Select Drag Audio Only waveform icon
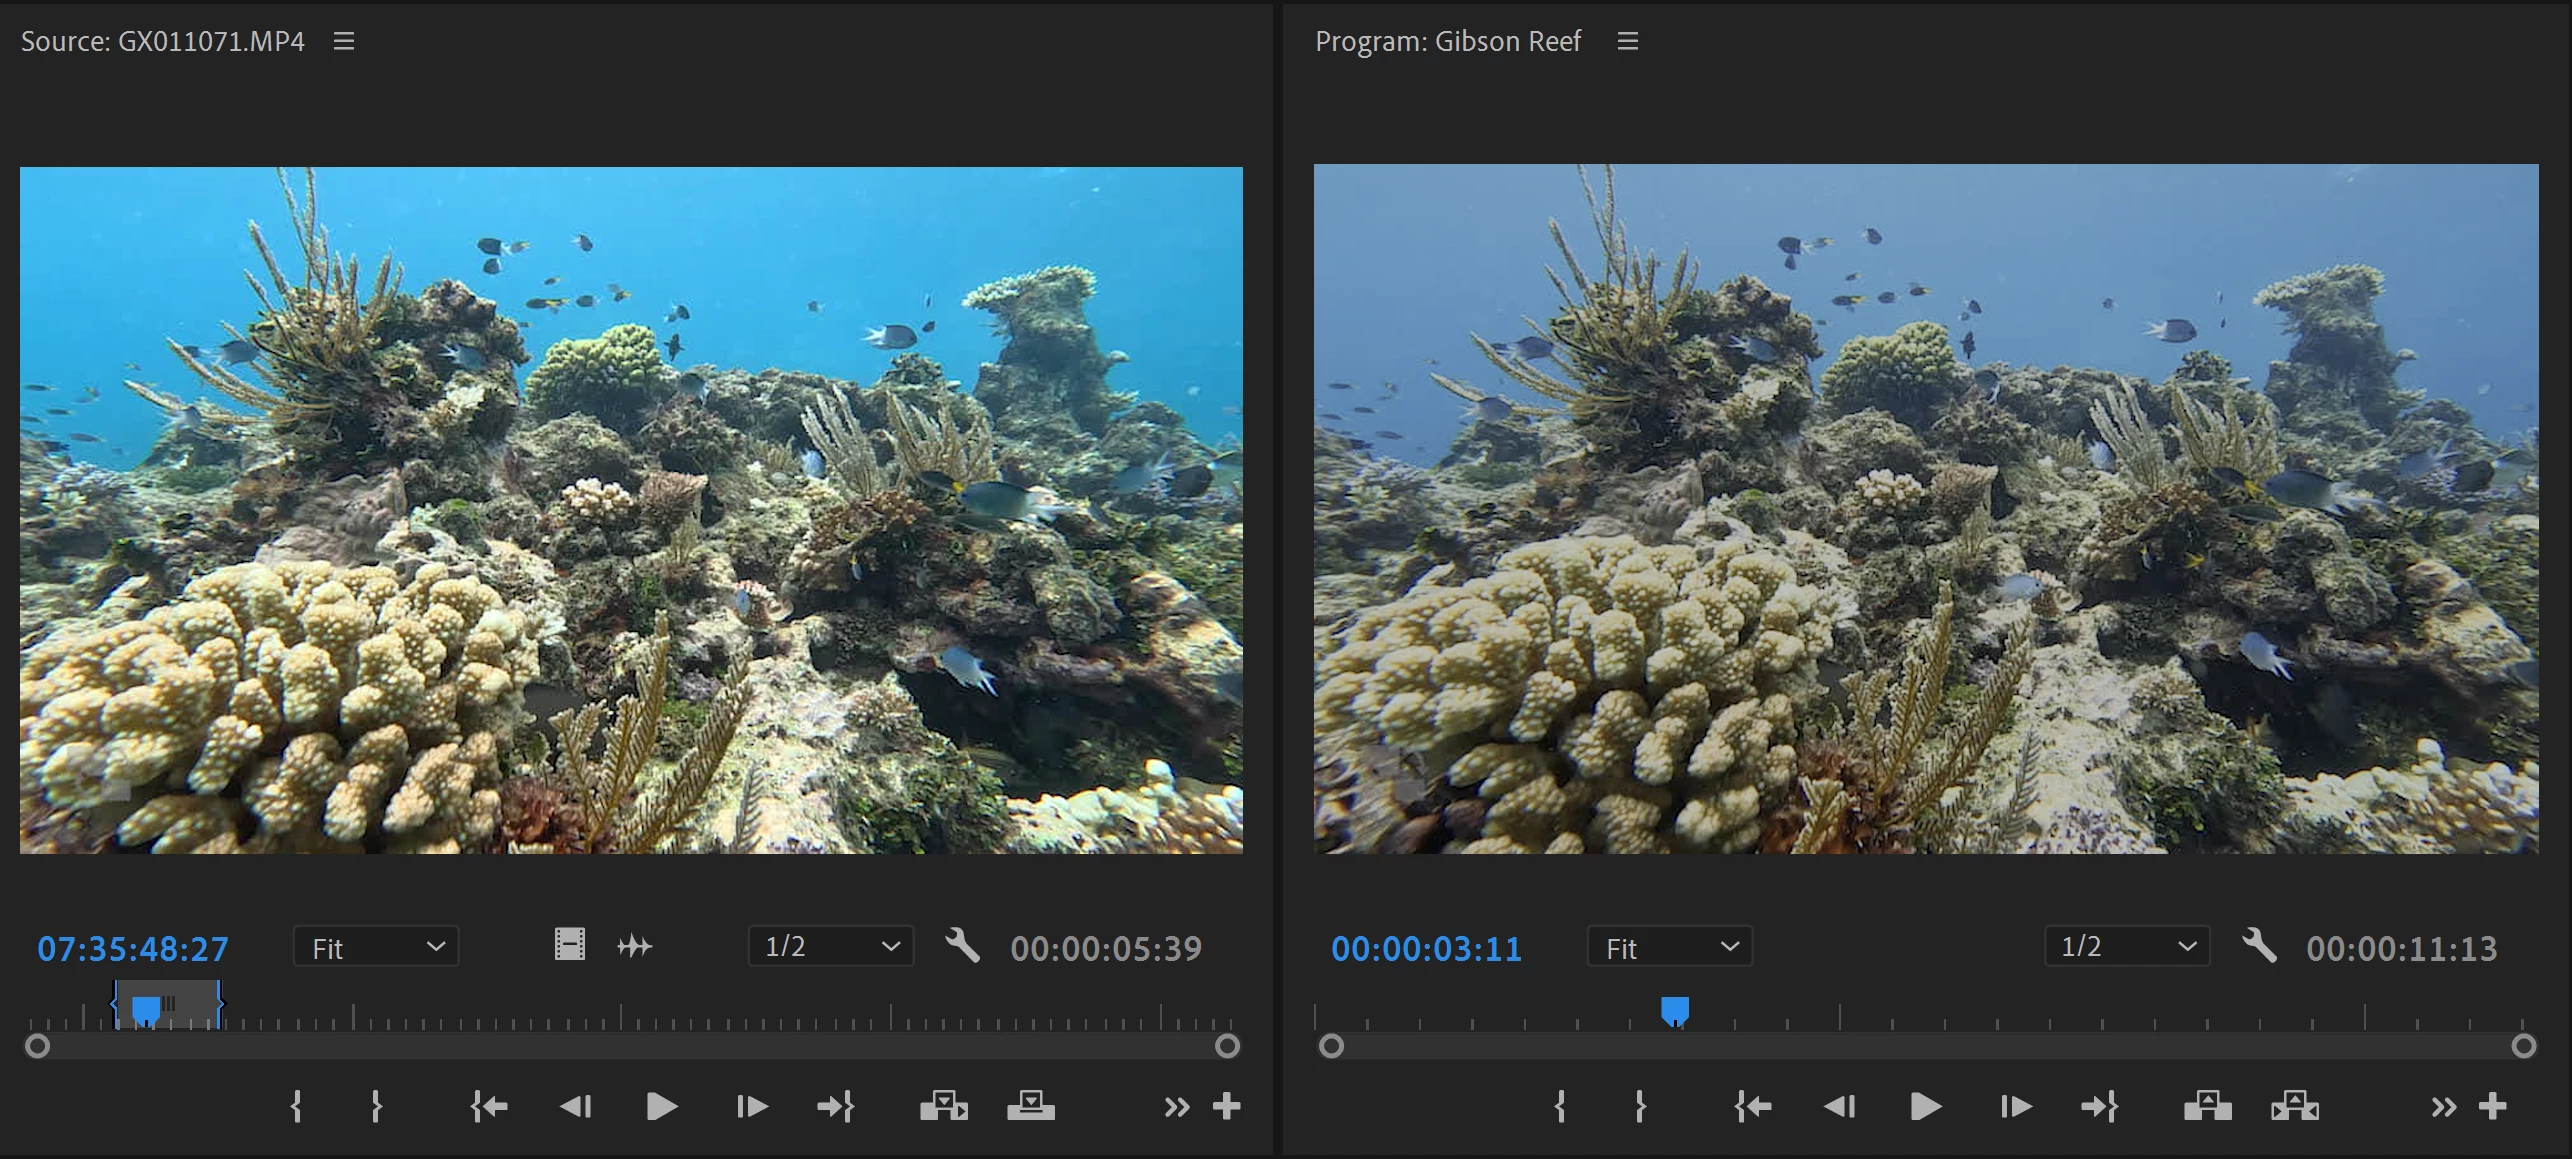This screenshot has height=1159, width=2572. point(634,945)
